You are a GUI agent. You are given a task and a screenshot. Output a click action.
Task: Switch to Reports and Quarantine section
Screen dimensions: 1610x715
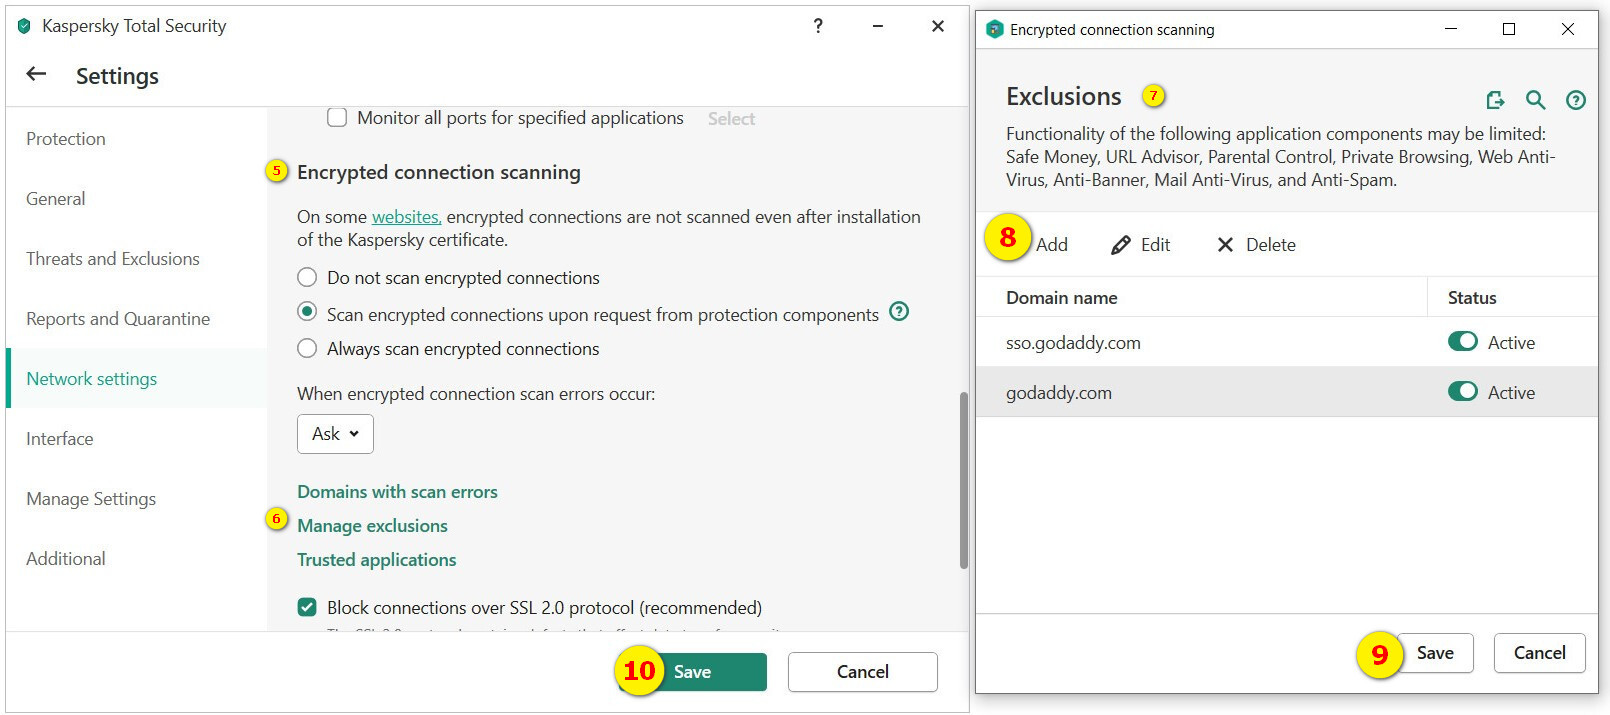118,319
